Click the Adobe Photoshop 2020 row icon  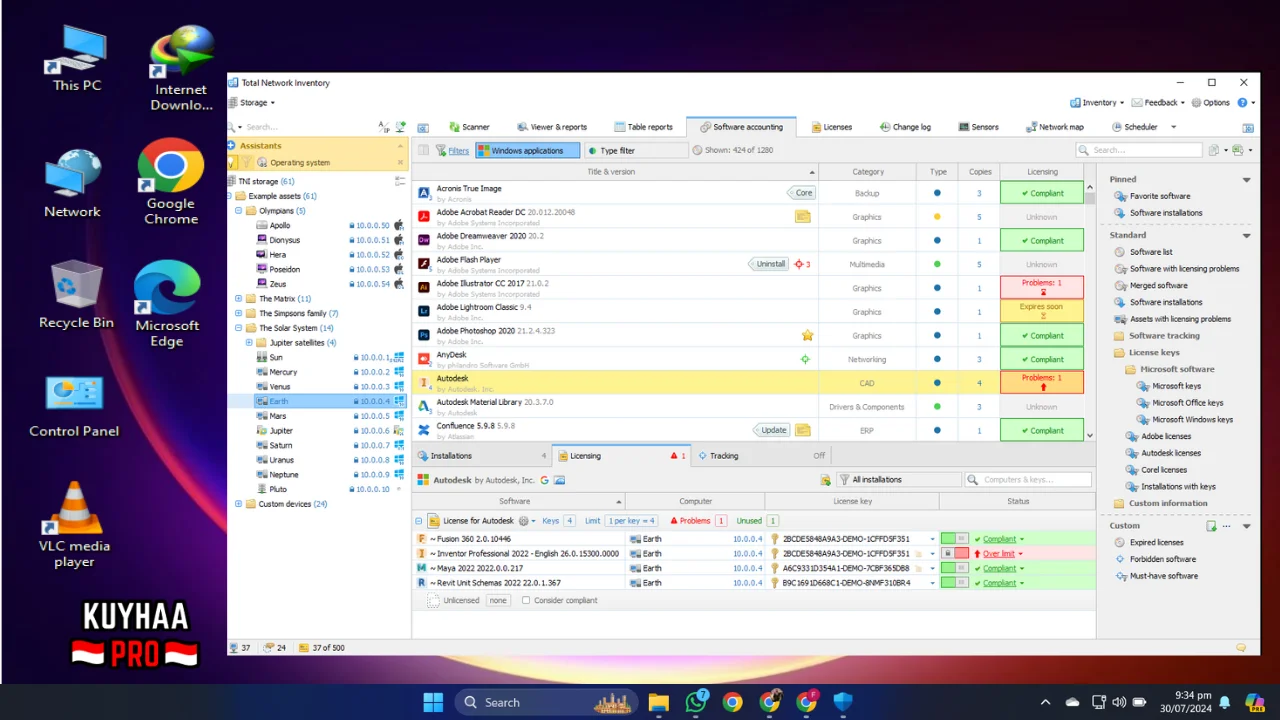(x=424, y=336)
